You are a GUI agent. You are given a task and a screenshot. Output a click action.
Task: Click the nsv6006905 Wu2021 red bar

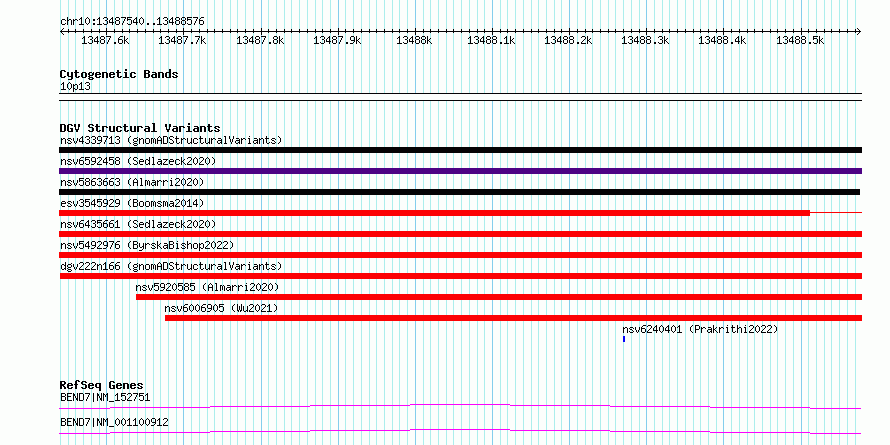(x=513, y=318)
